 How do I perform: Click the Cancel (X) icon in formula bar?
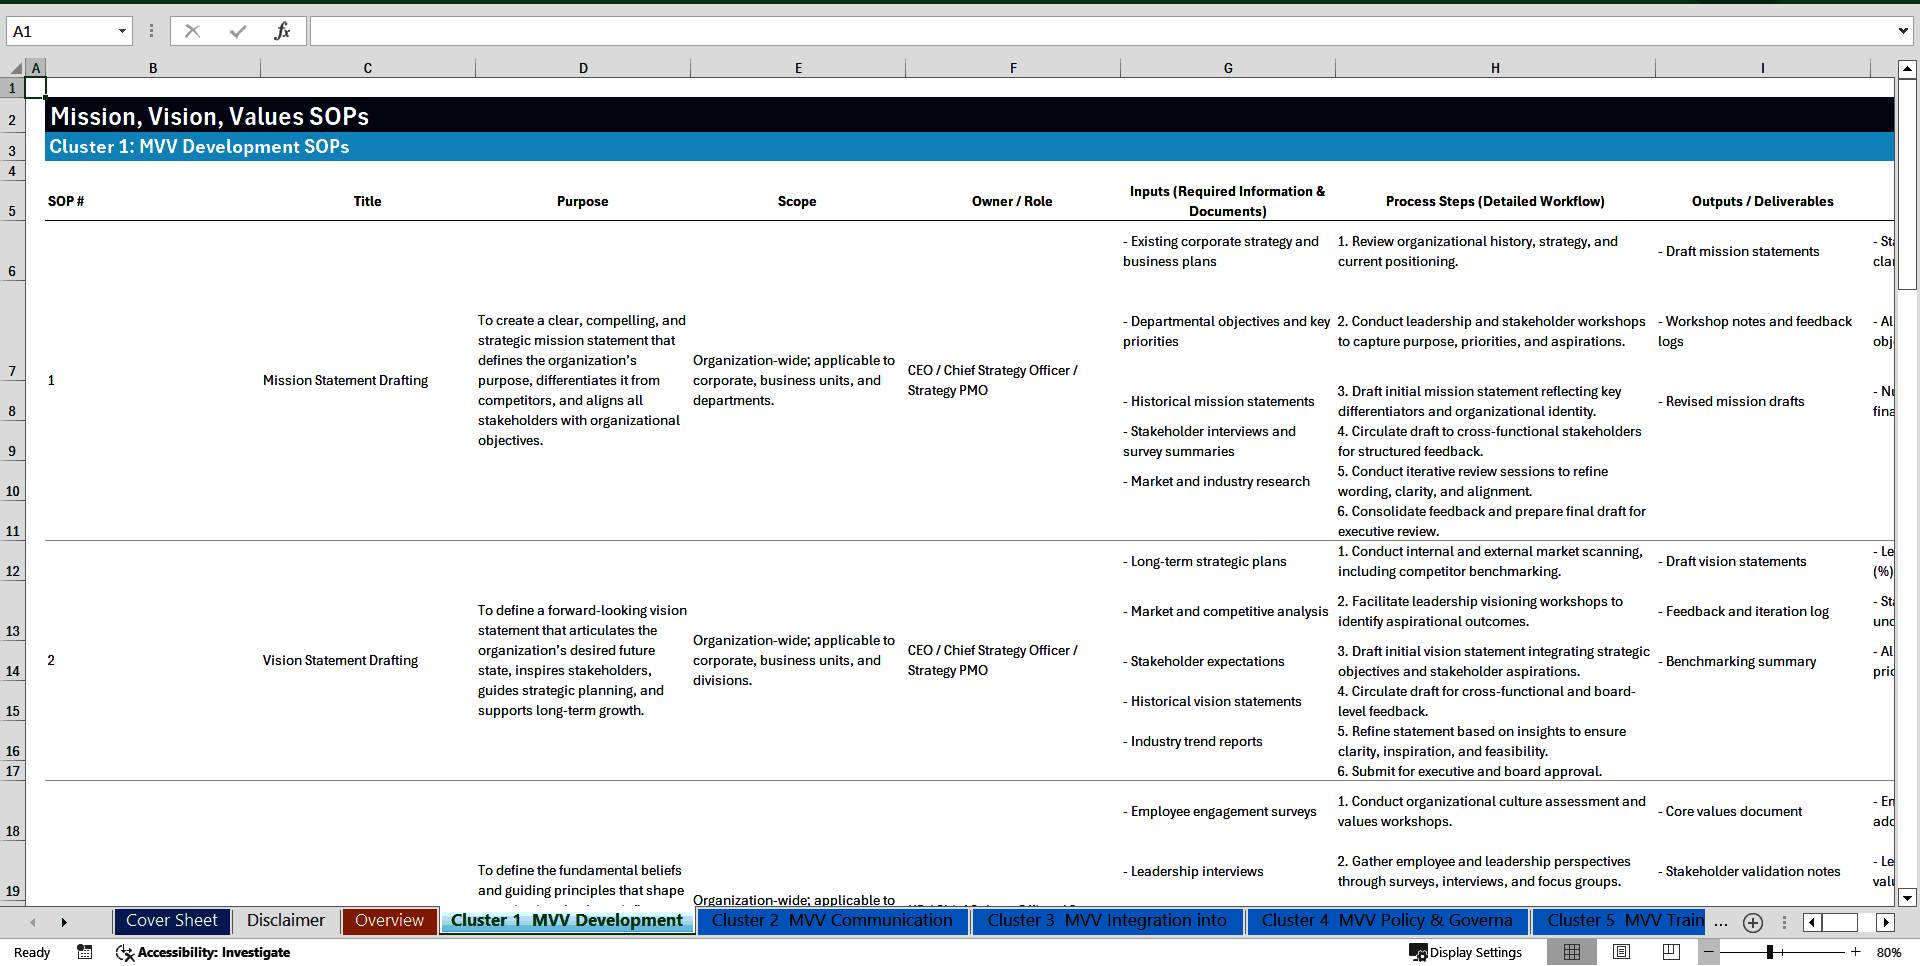tap(192, 30)
